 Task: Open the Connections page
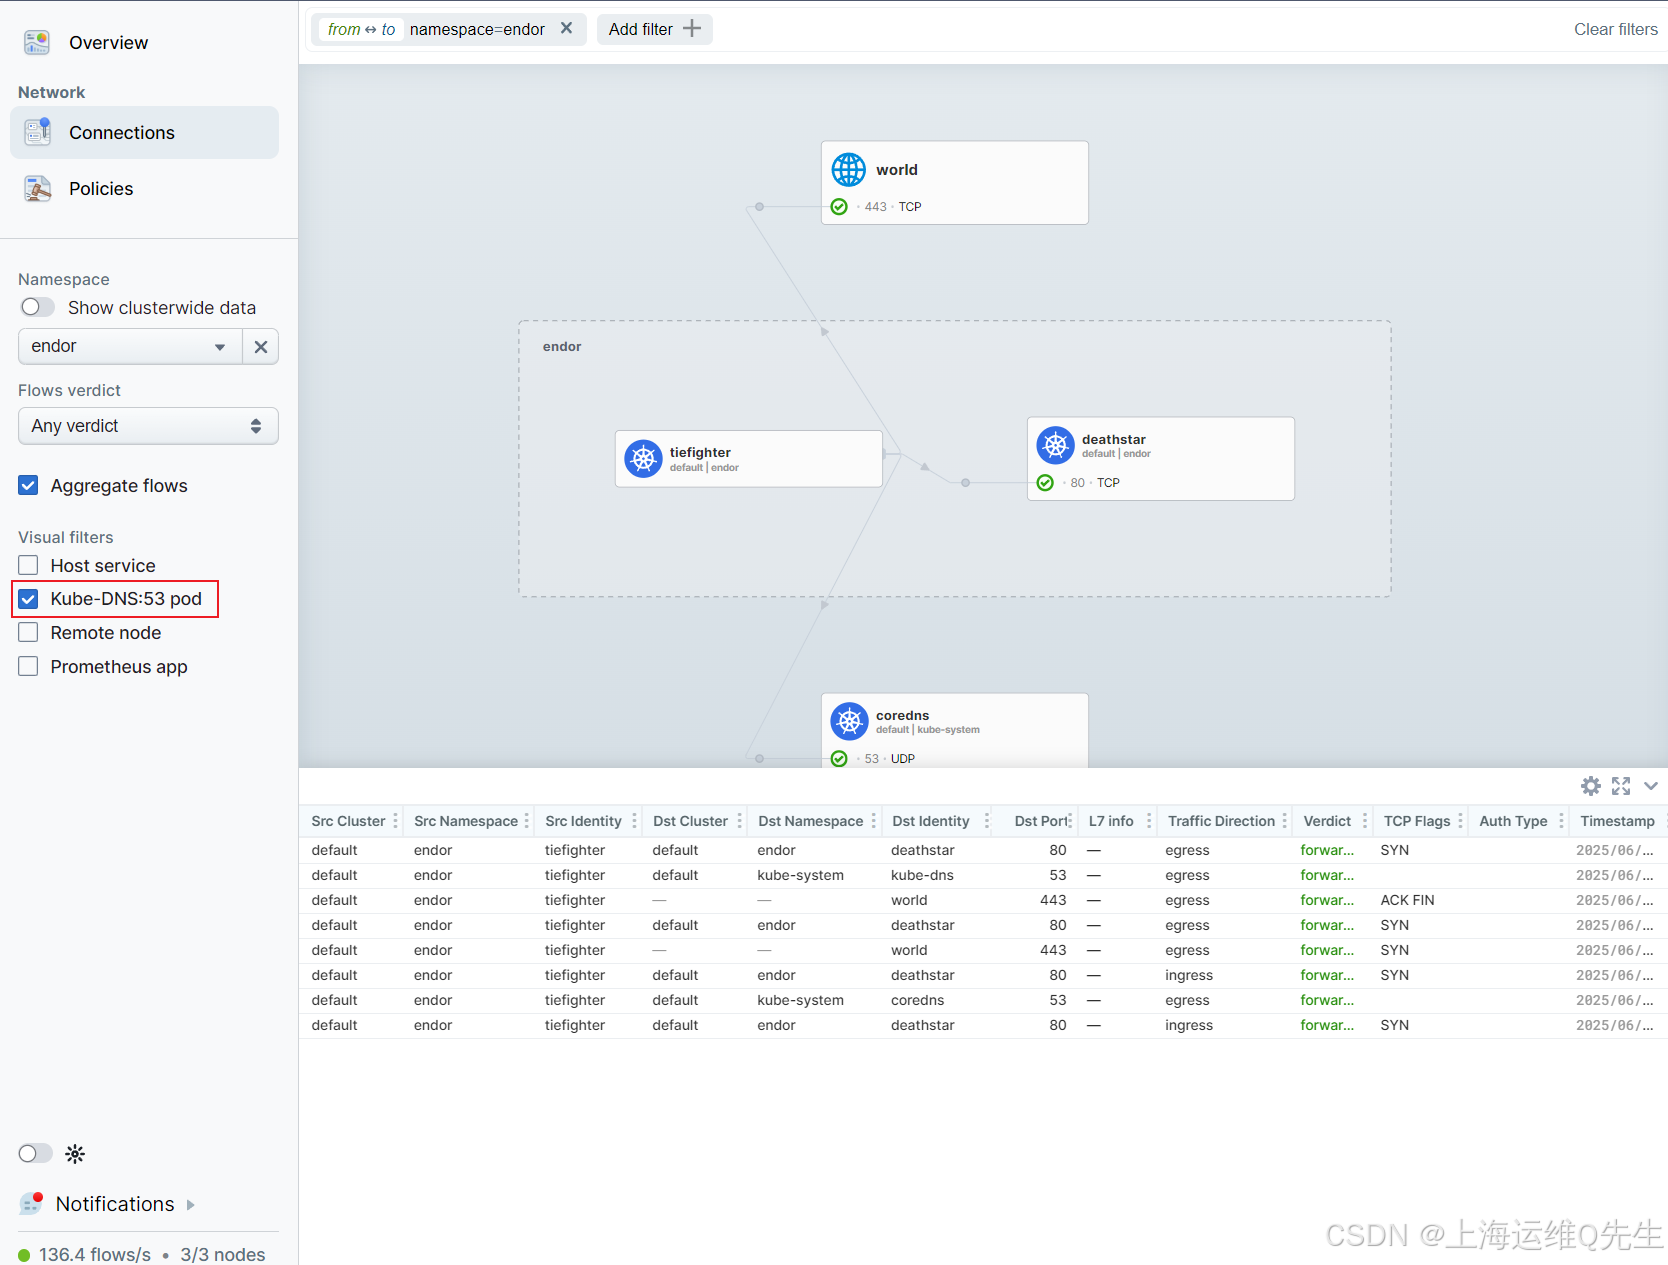click(x=144, y=132)
